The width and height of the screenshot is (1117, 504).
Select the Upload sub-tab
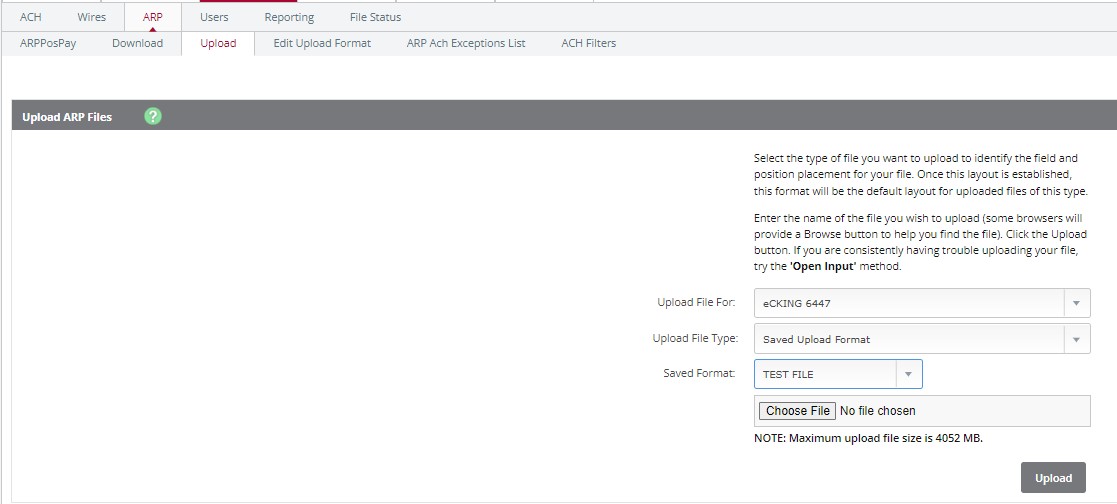[x=218, y=43]
